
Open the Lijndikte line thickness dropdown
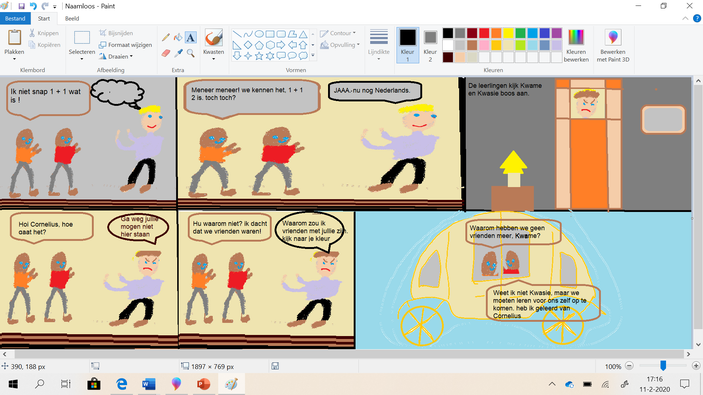click(378, 45)
